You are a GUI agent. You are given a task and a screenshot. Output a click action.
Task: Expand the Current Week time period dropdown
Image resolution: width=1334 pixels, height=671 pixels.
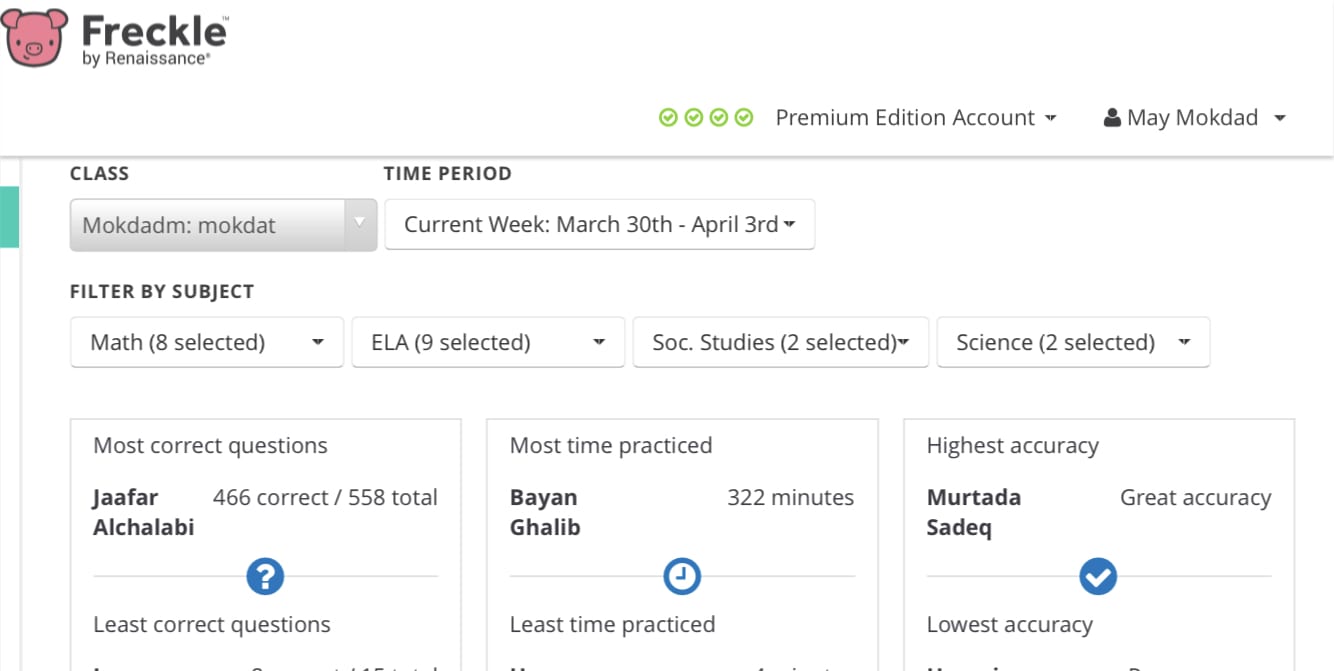(x=599, y=225)
